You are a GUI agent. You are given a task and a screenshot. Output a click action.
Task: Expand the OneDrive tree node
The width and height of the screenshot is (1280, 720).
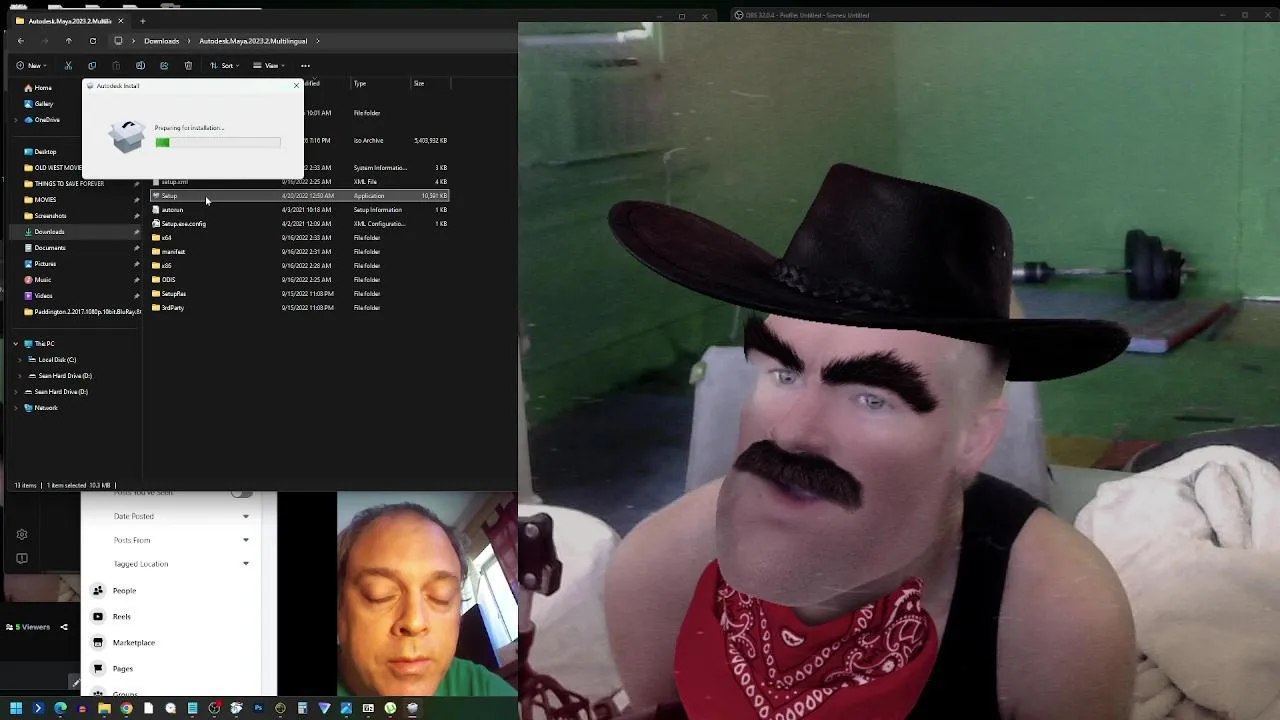click(16, 120)
